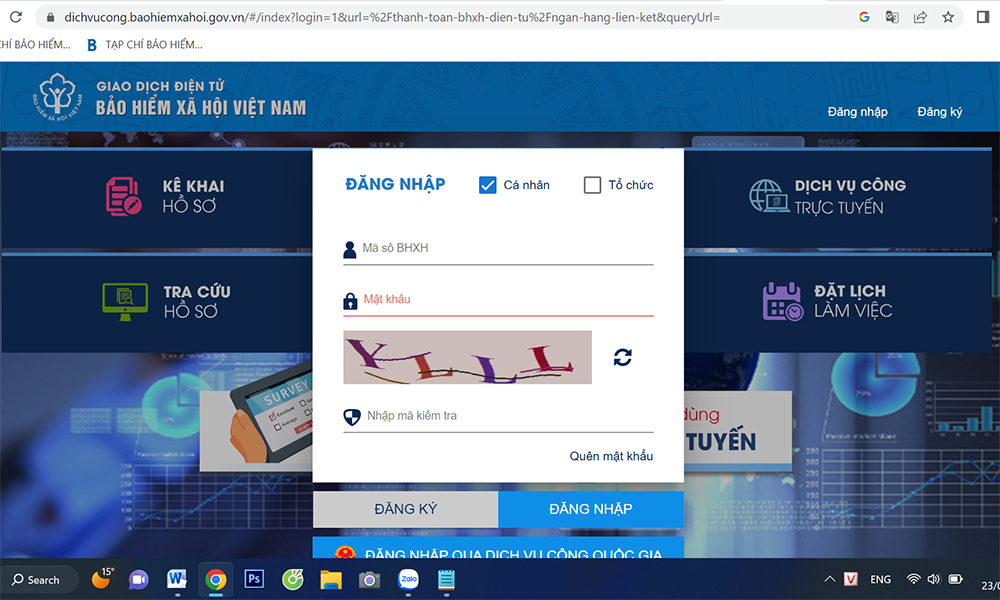Viewport: 1000px width, 600px height.
Task: Click the Dịch vụ công globe icon
Action: (x=768, y=196)
